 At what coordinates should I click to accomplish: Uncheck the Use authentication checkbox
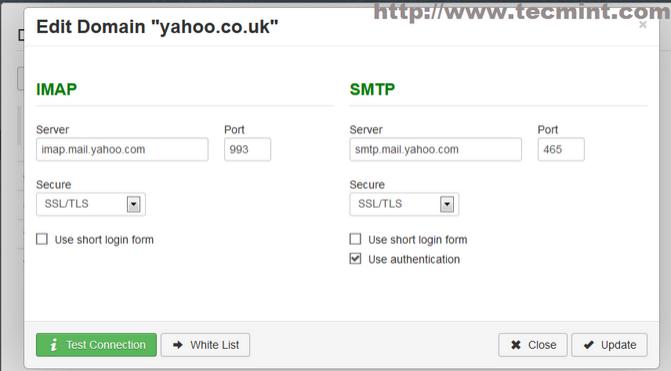(x=355, y=258)
